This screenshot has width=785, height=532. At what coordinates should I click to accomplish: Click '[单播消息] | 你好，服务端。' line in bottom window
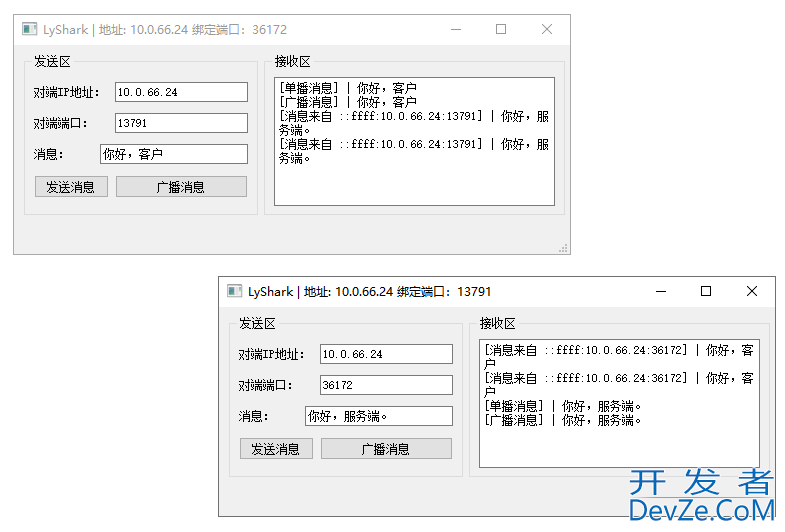tap(563, 406)
